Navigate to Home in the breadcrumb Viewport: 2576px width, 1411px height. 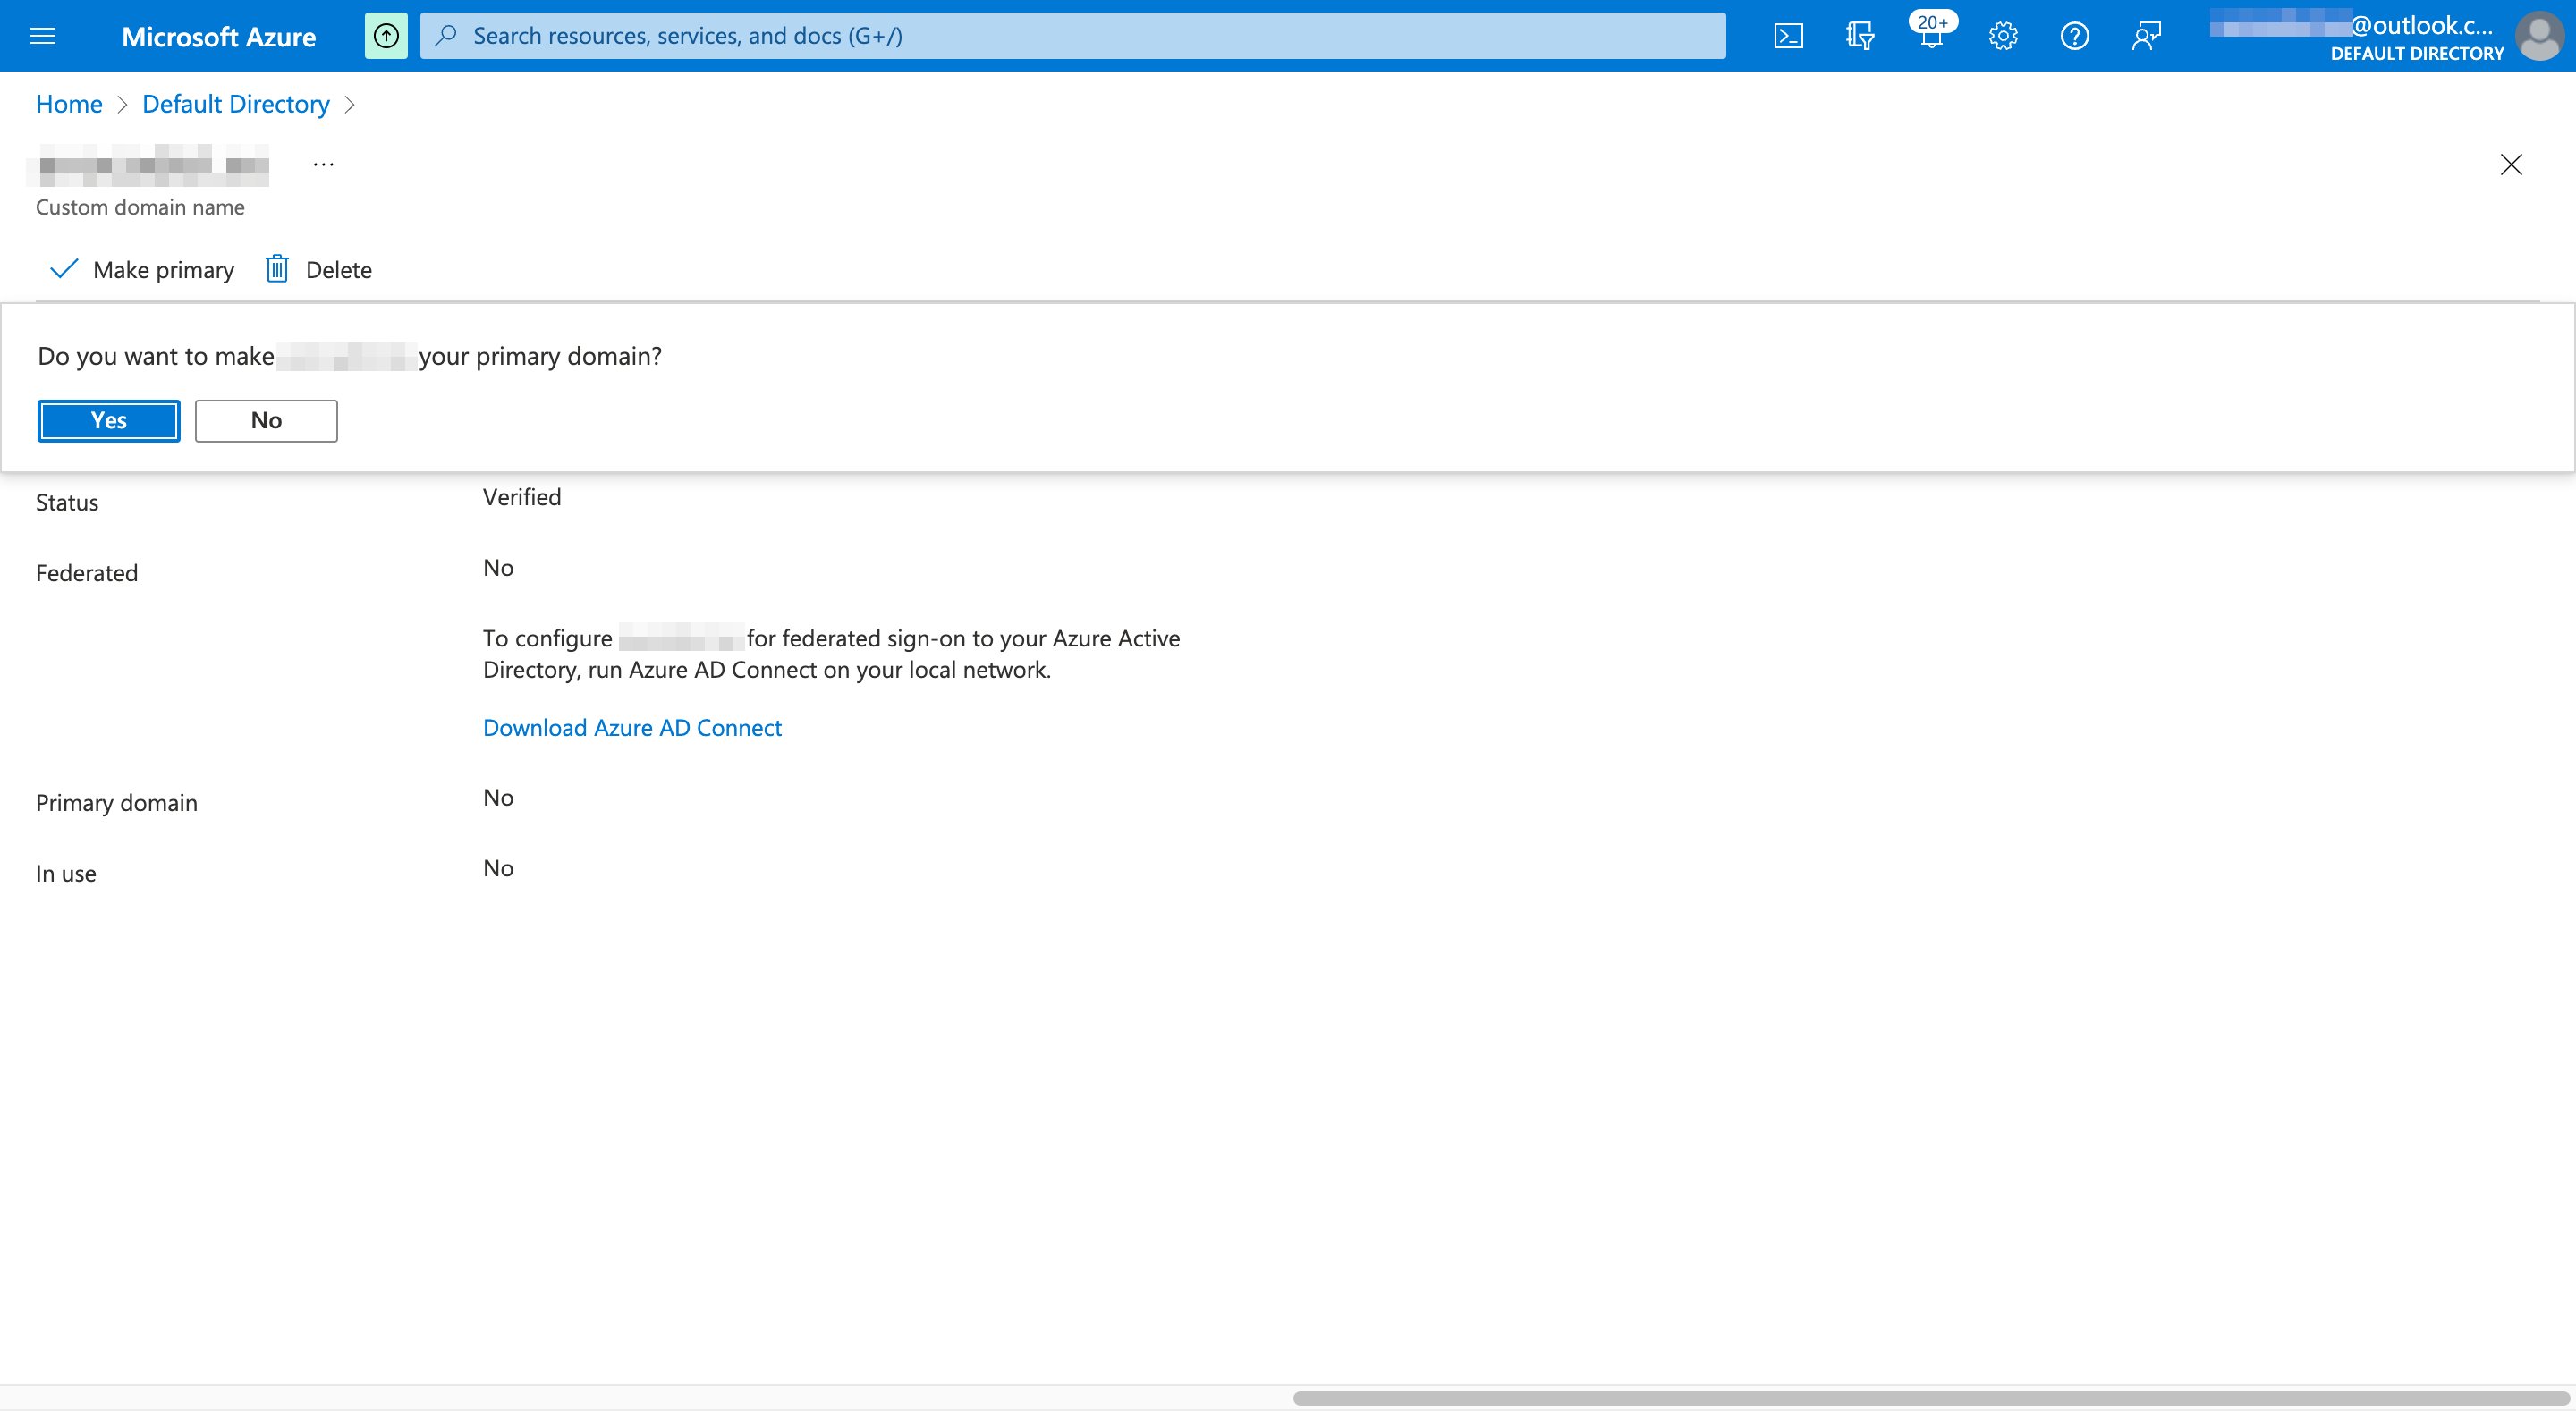[68, 104]
